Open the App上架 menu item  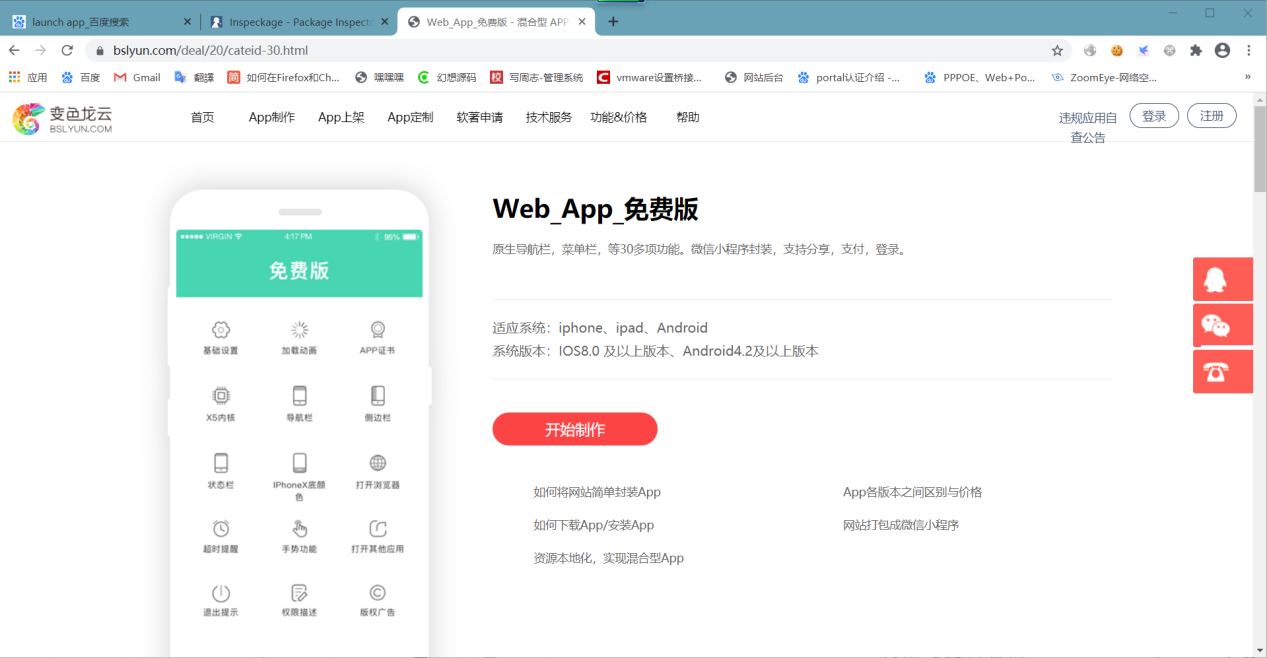(341, 117)
